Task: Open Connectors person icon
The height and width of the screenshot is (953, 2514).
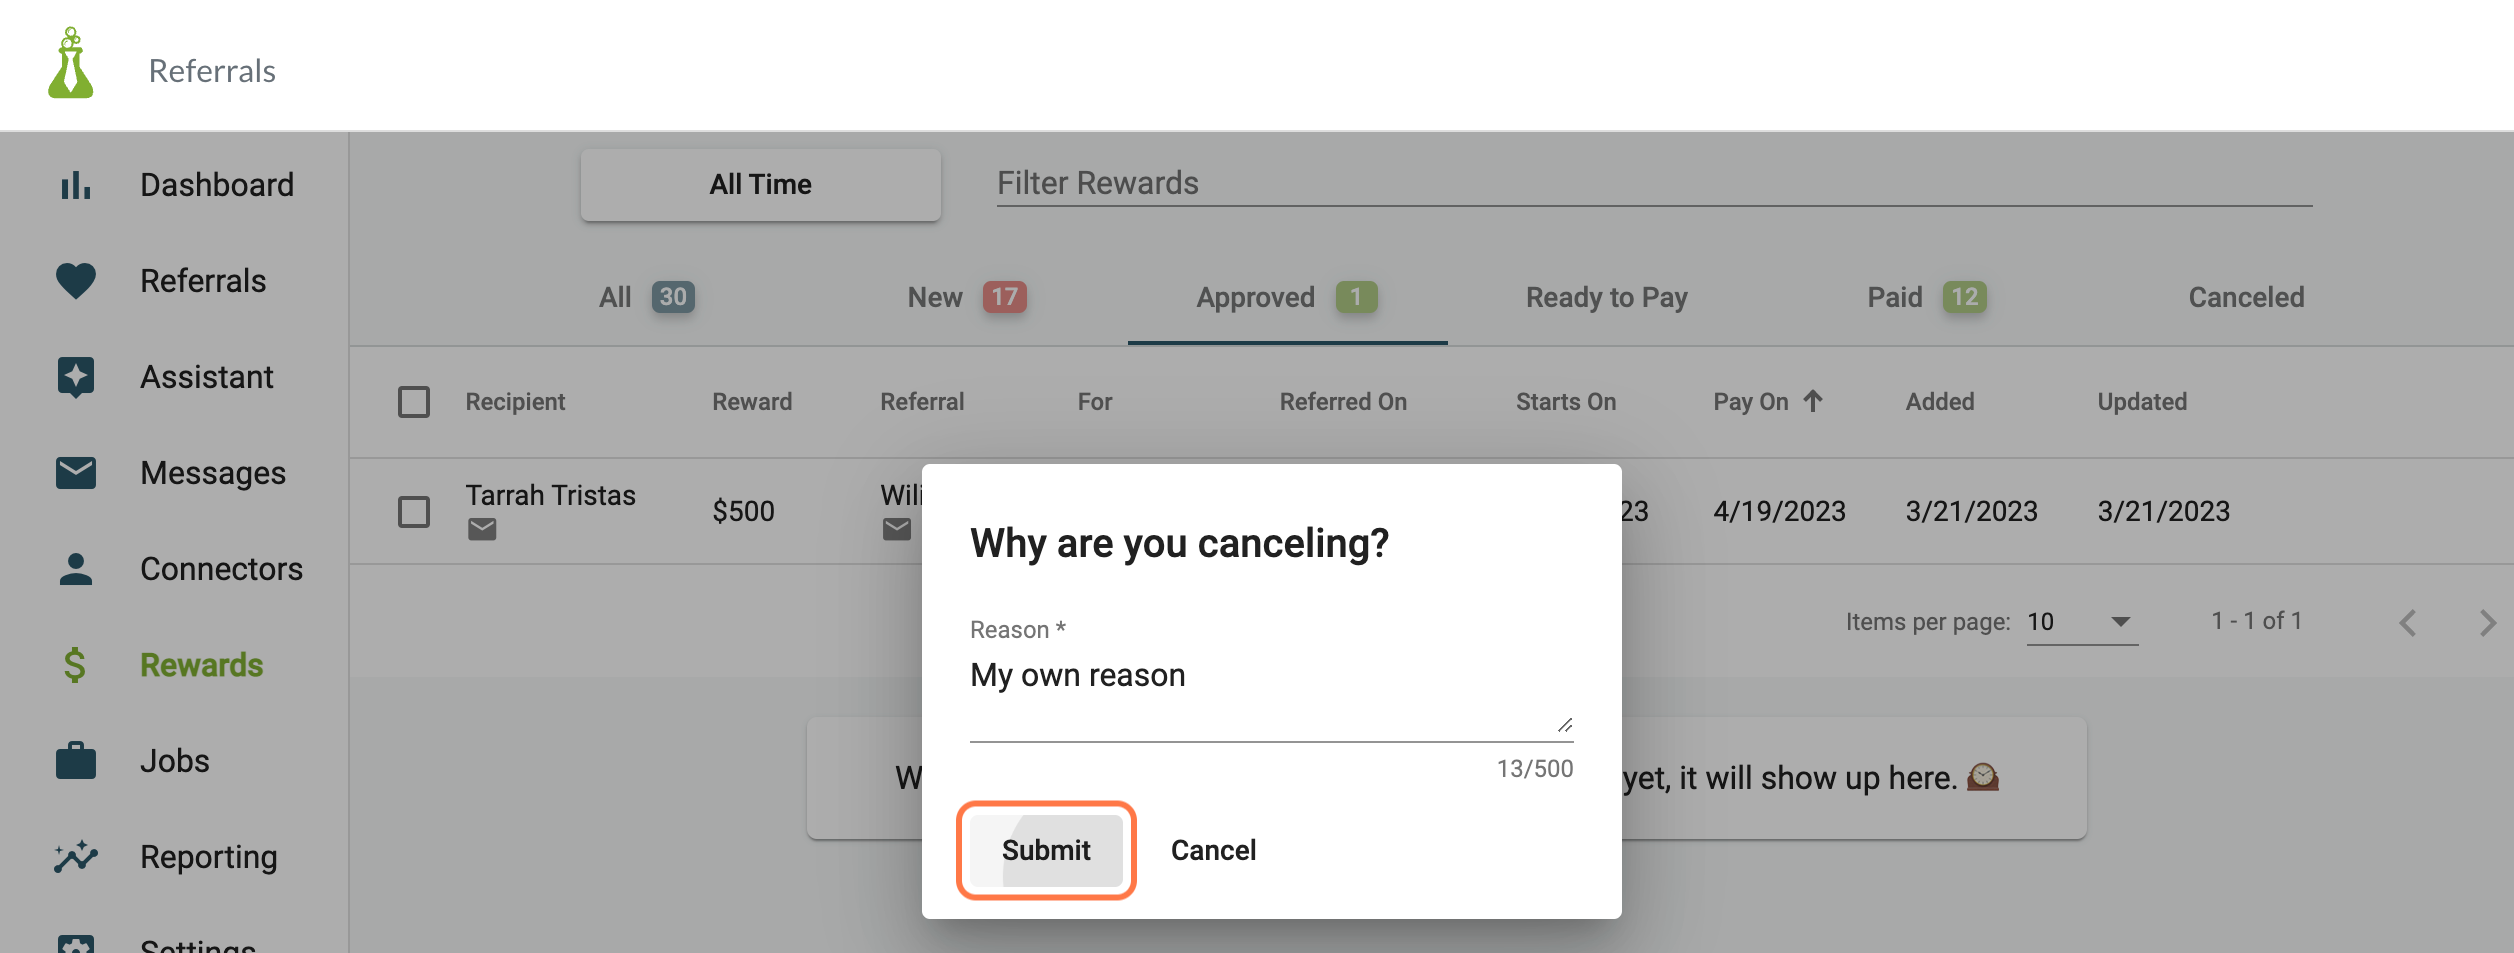Action: (75, 569)
